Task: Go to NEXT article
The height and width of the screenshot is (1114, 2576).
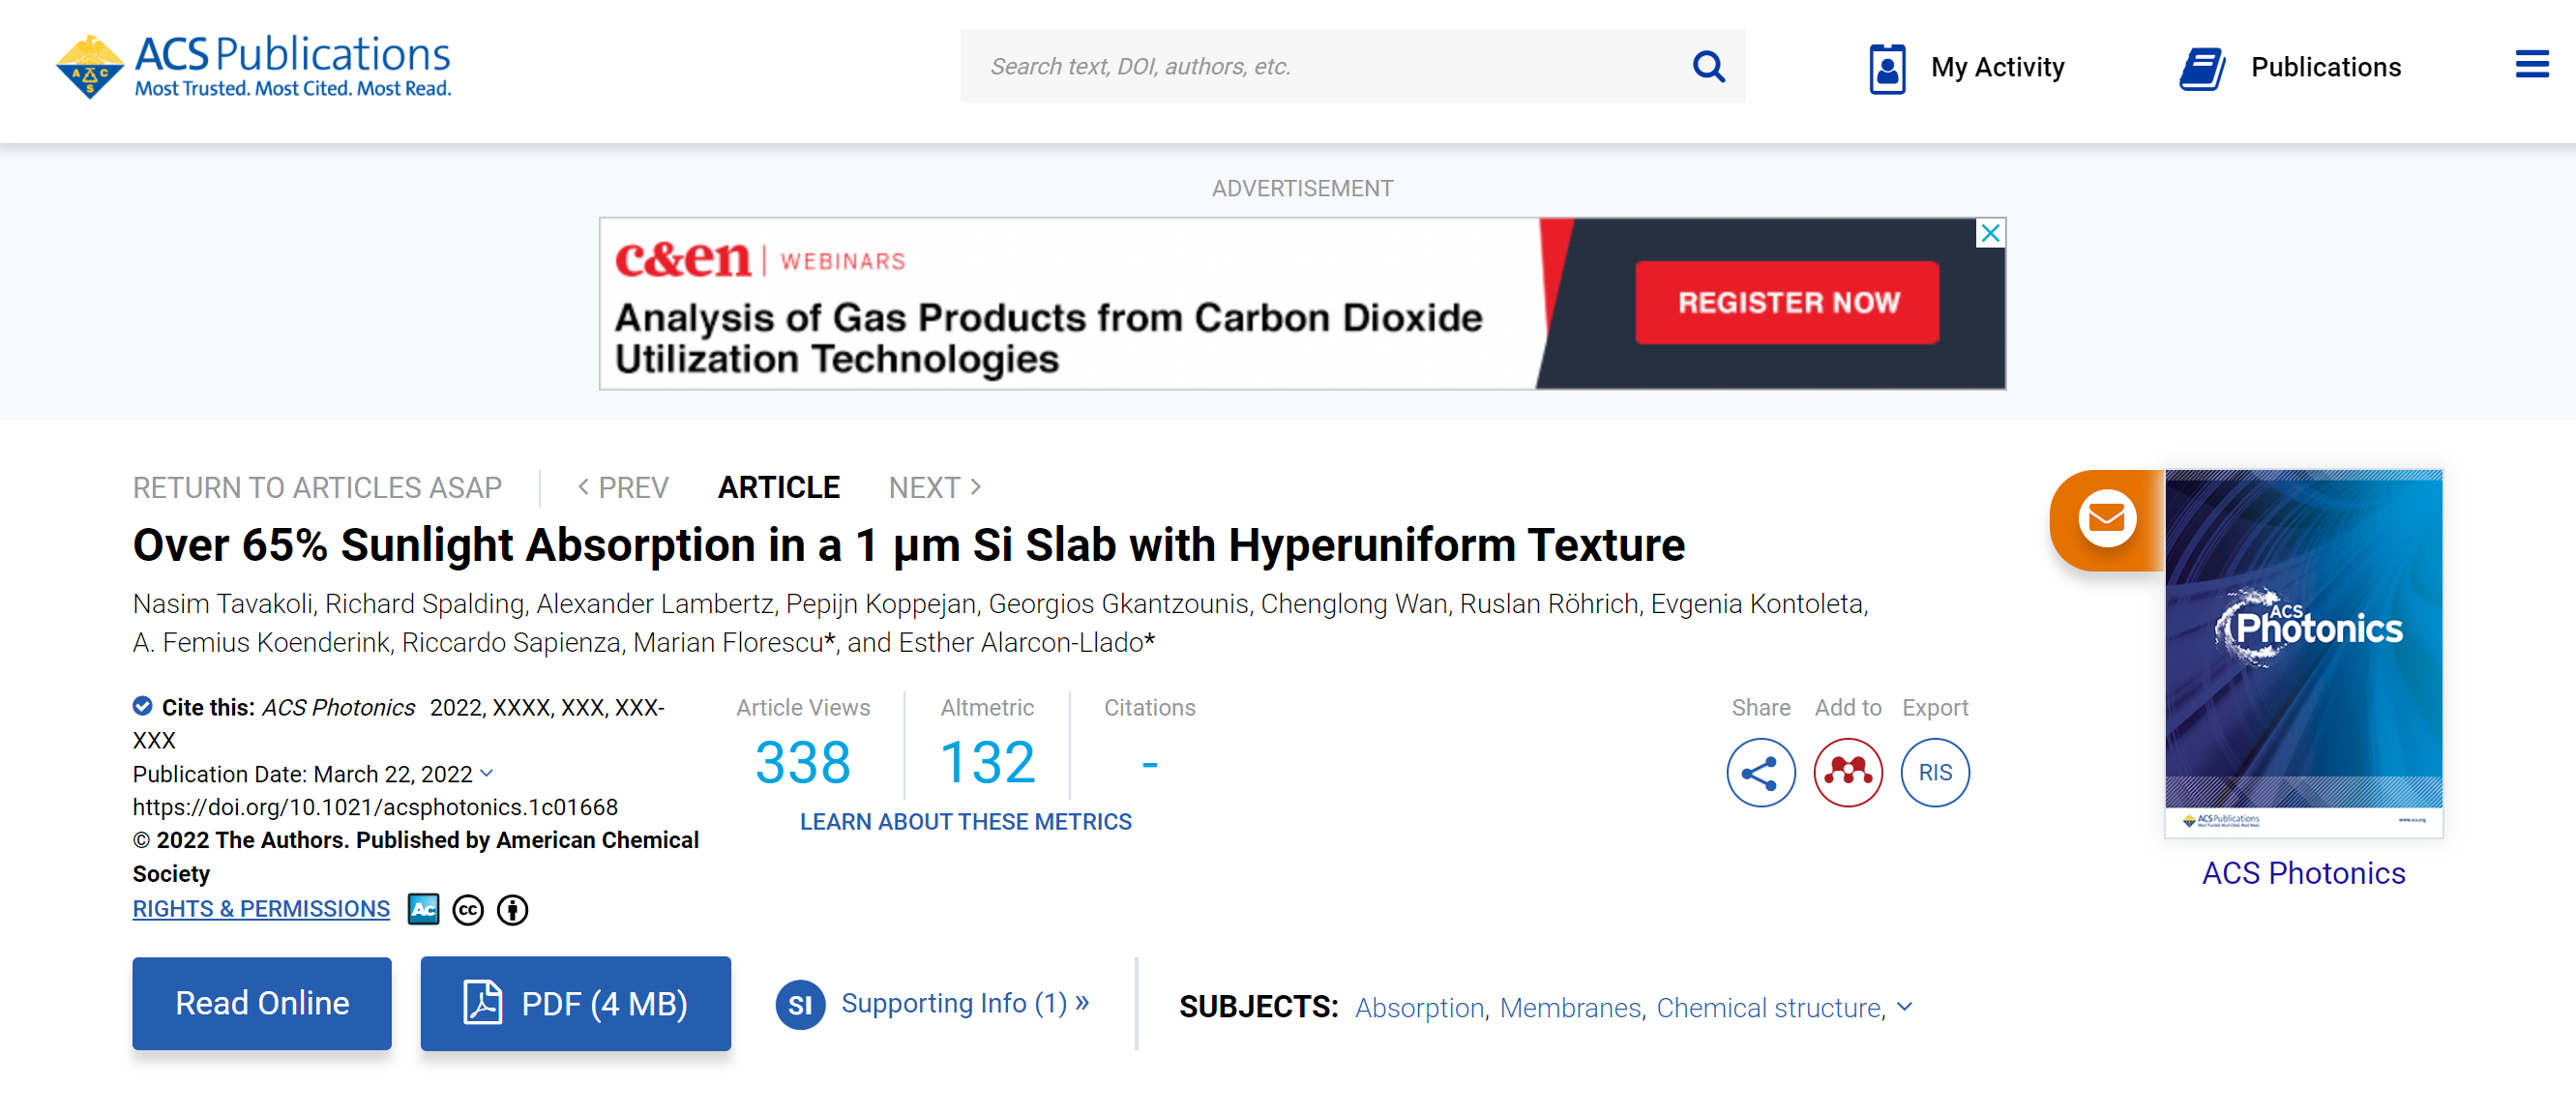Action: click(934, 487)
